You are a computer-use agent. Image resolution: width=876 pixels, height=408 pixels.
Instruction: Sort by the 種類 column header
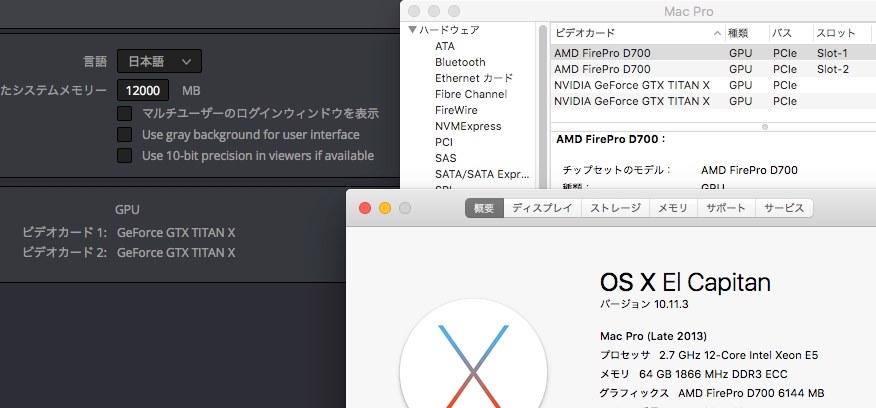(x=747, y=33)
